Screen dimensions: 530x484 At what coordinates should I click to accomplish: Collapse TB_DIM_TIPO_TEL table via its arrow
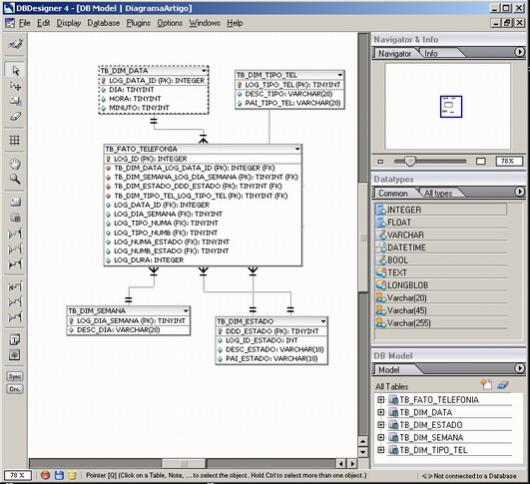pos(340,75)
